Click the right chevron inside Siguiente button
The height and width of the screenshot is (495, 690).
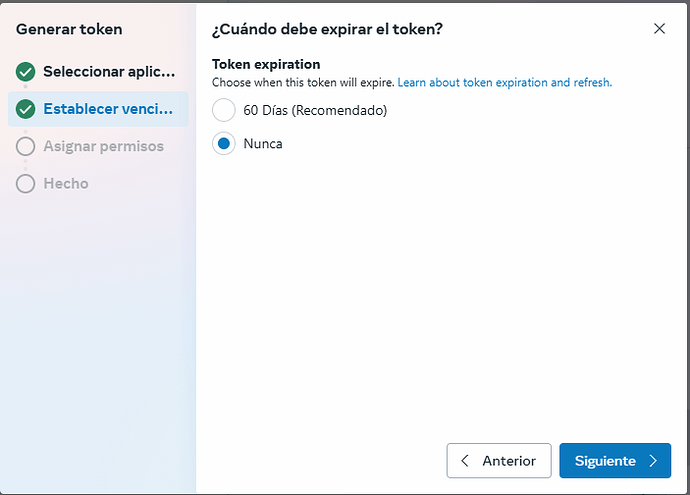[653, 461]
